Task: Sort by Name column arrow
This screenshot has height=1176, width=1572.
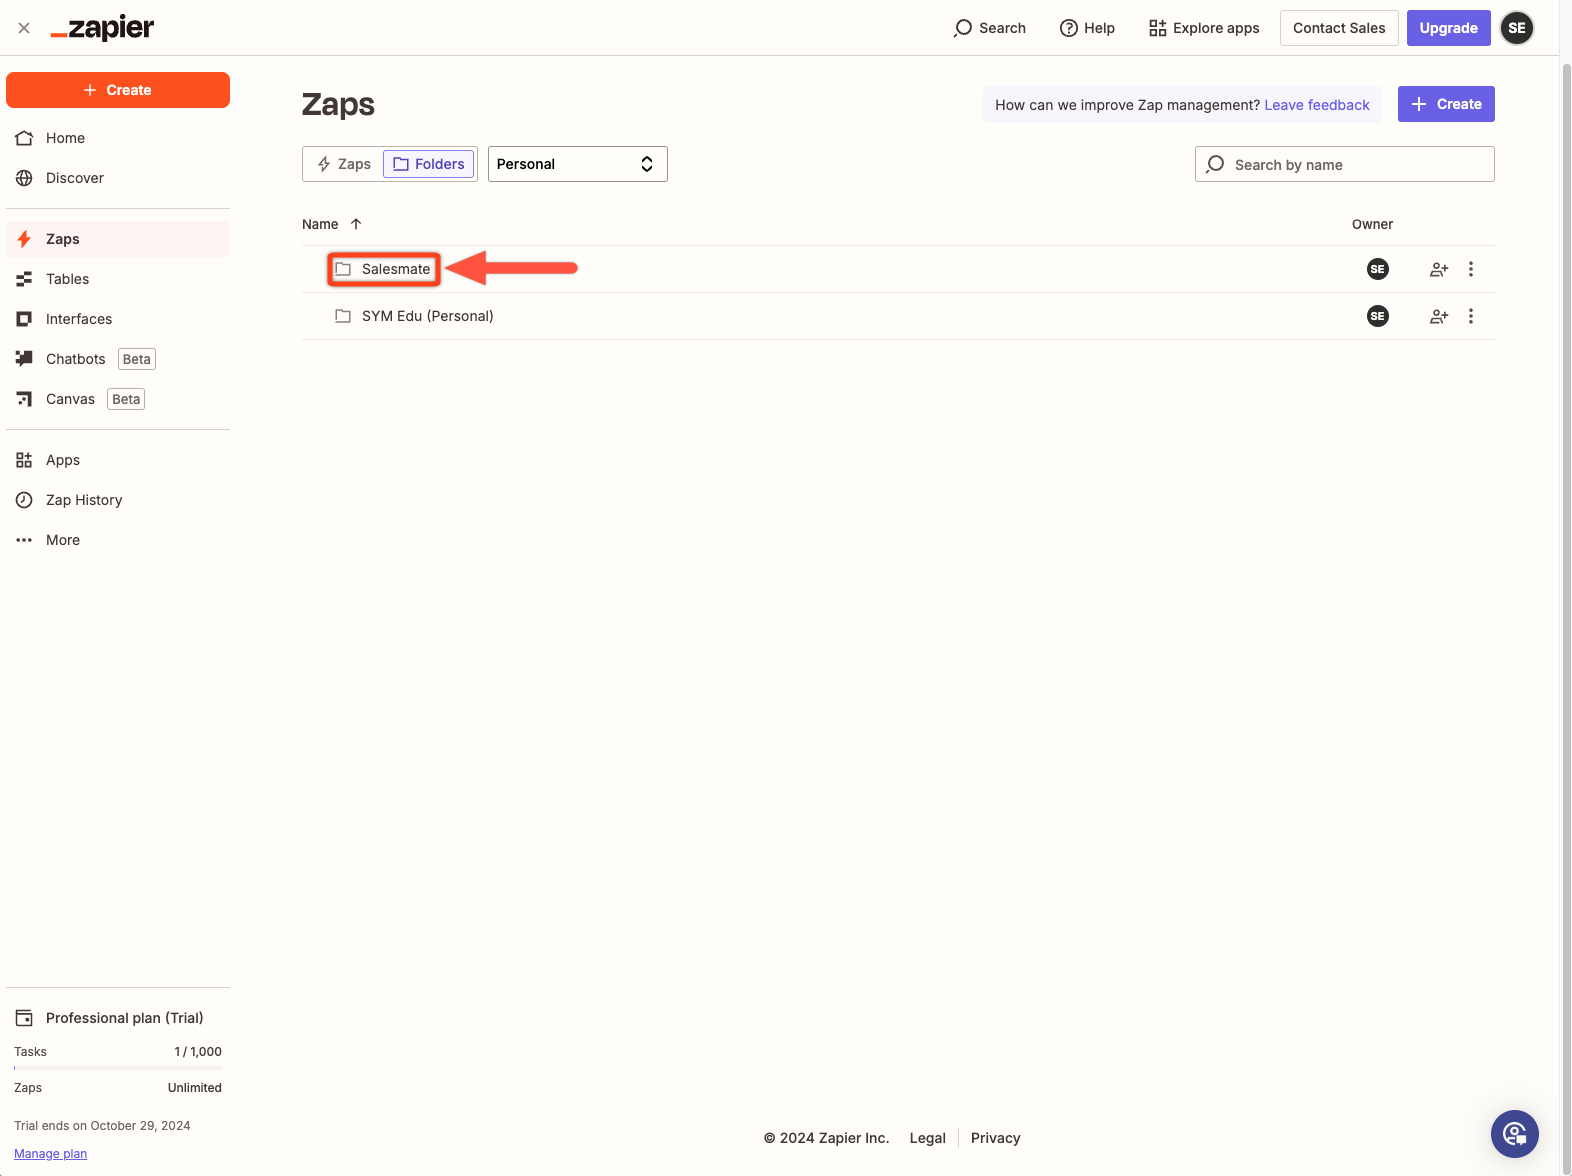Action: (x=356, y=224)
